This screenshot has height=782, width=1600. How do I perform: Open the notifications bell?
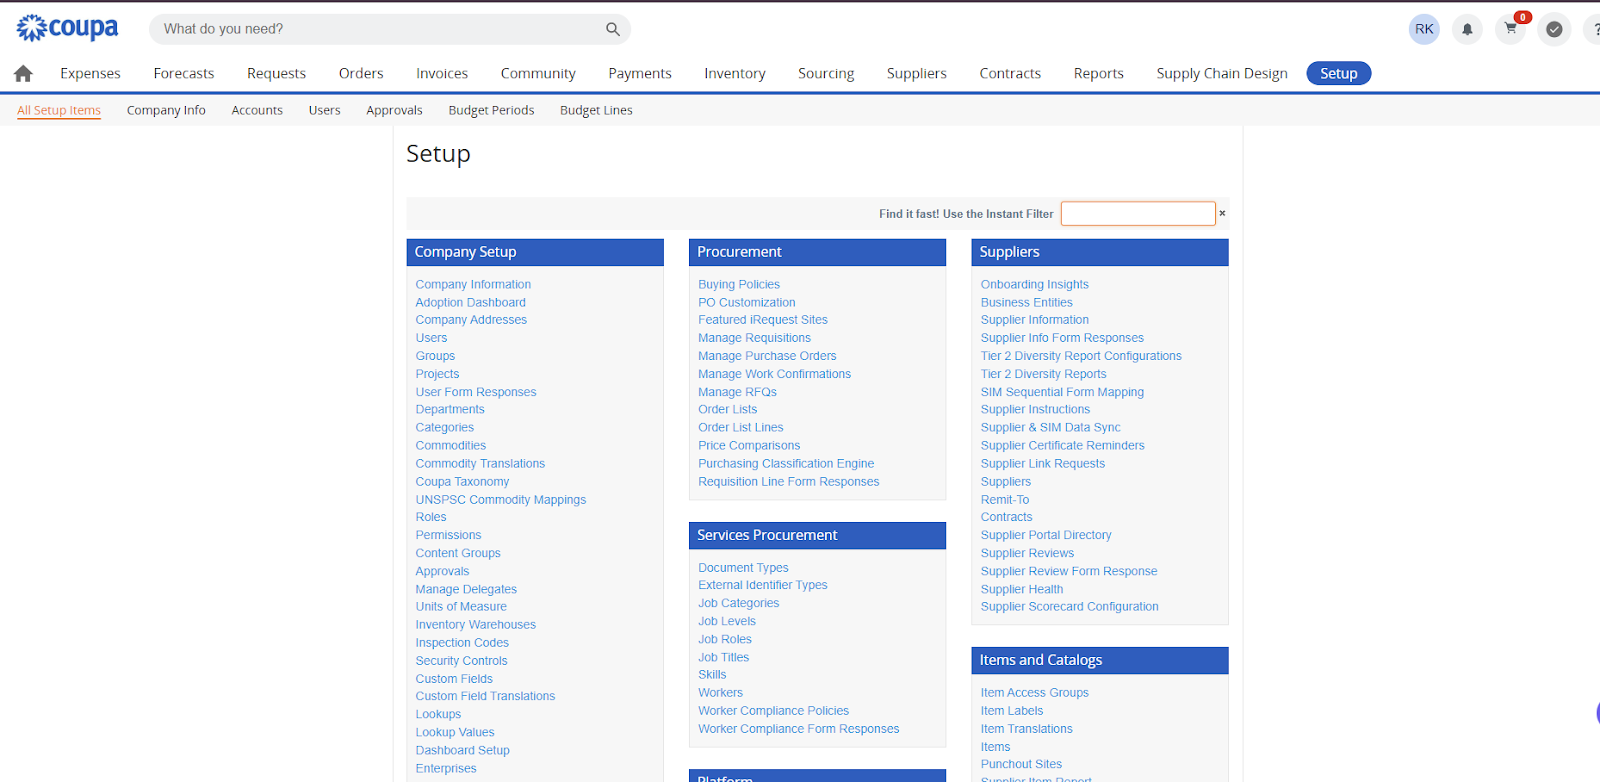coord(1467,29)
